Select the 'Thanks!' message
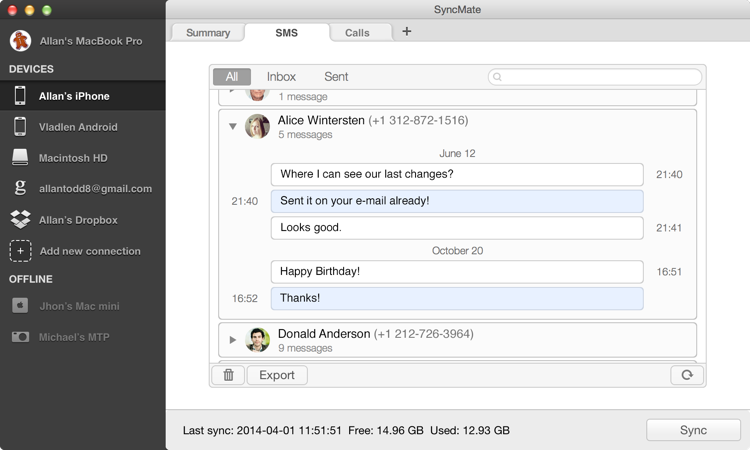The width and height of the screenshot is (750, 450). 457,298
